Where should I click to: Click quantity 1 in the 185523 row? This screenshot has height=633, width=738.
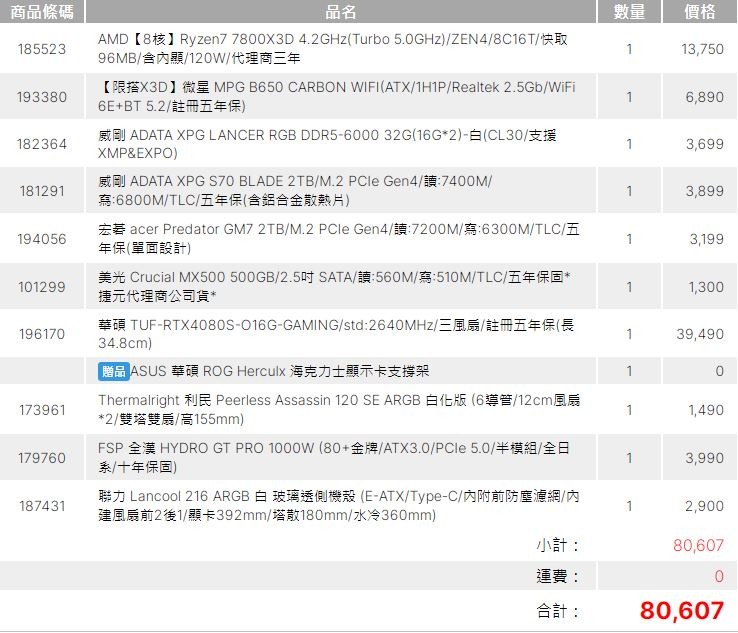[x=629, y=49]
